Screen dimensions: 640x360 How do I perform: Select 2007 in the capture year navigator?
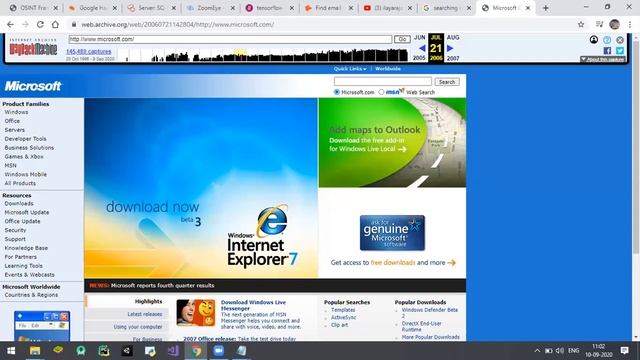pyautogui.click(x=453, y=58)
